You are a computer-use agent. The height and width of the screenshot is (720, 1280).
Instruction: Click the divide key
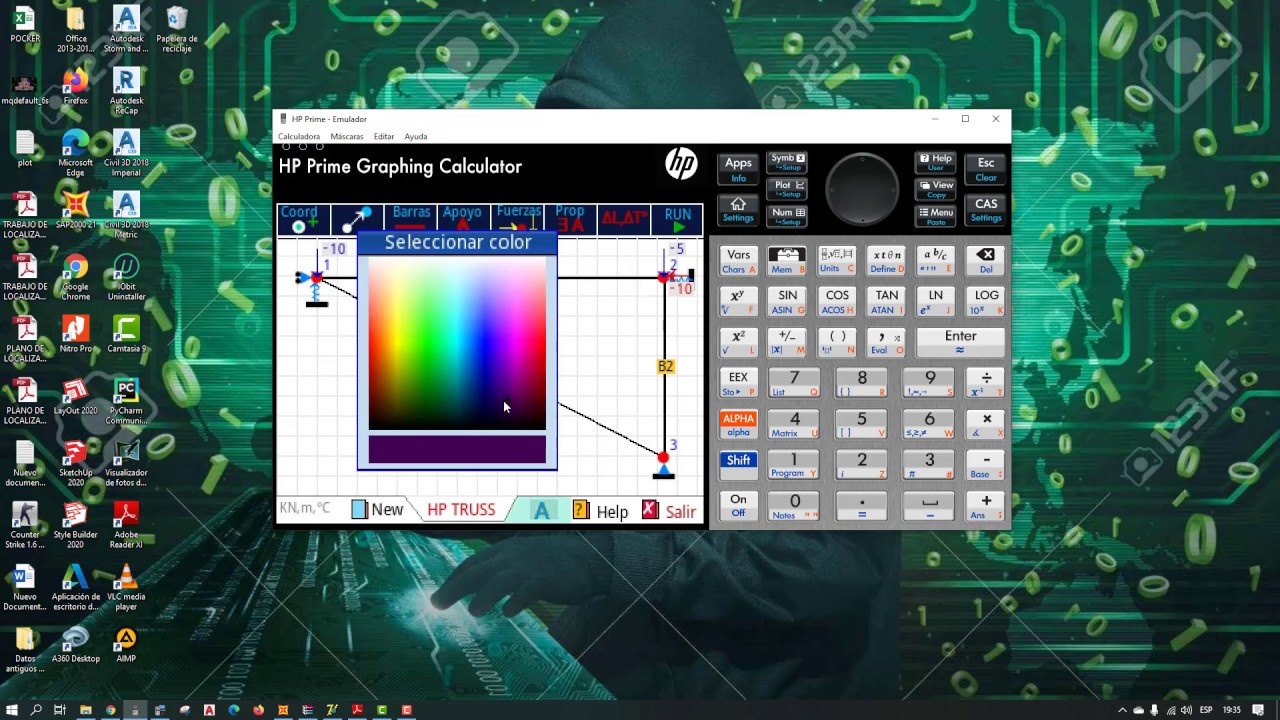(x=986, y=384)
